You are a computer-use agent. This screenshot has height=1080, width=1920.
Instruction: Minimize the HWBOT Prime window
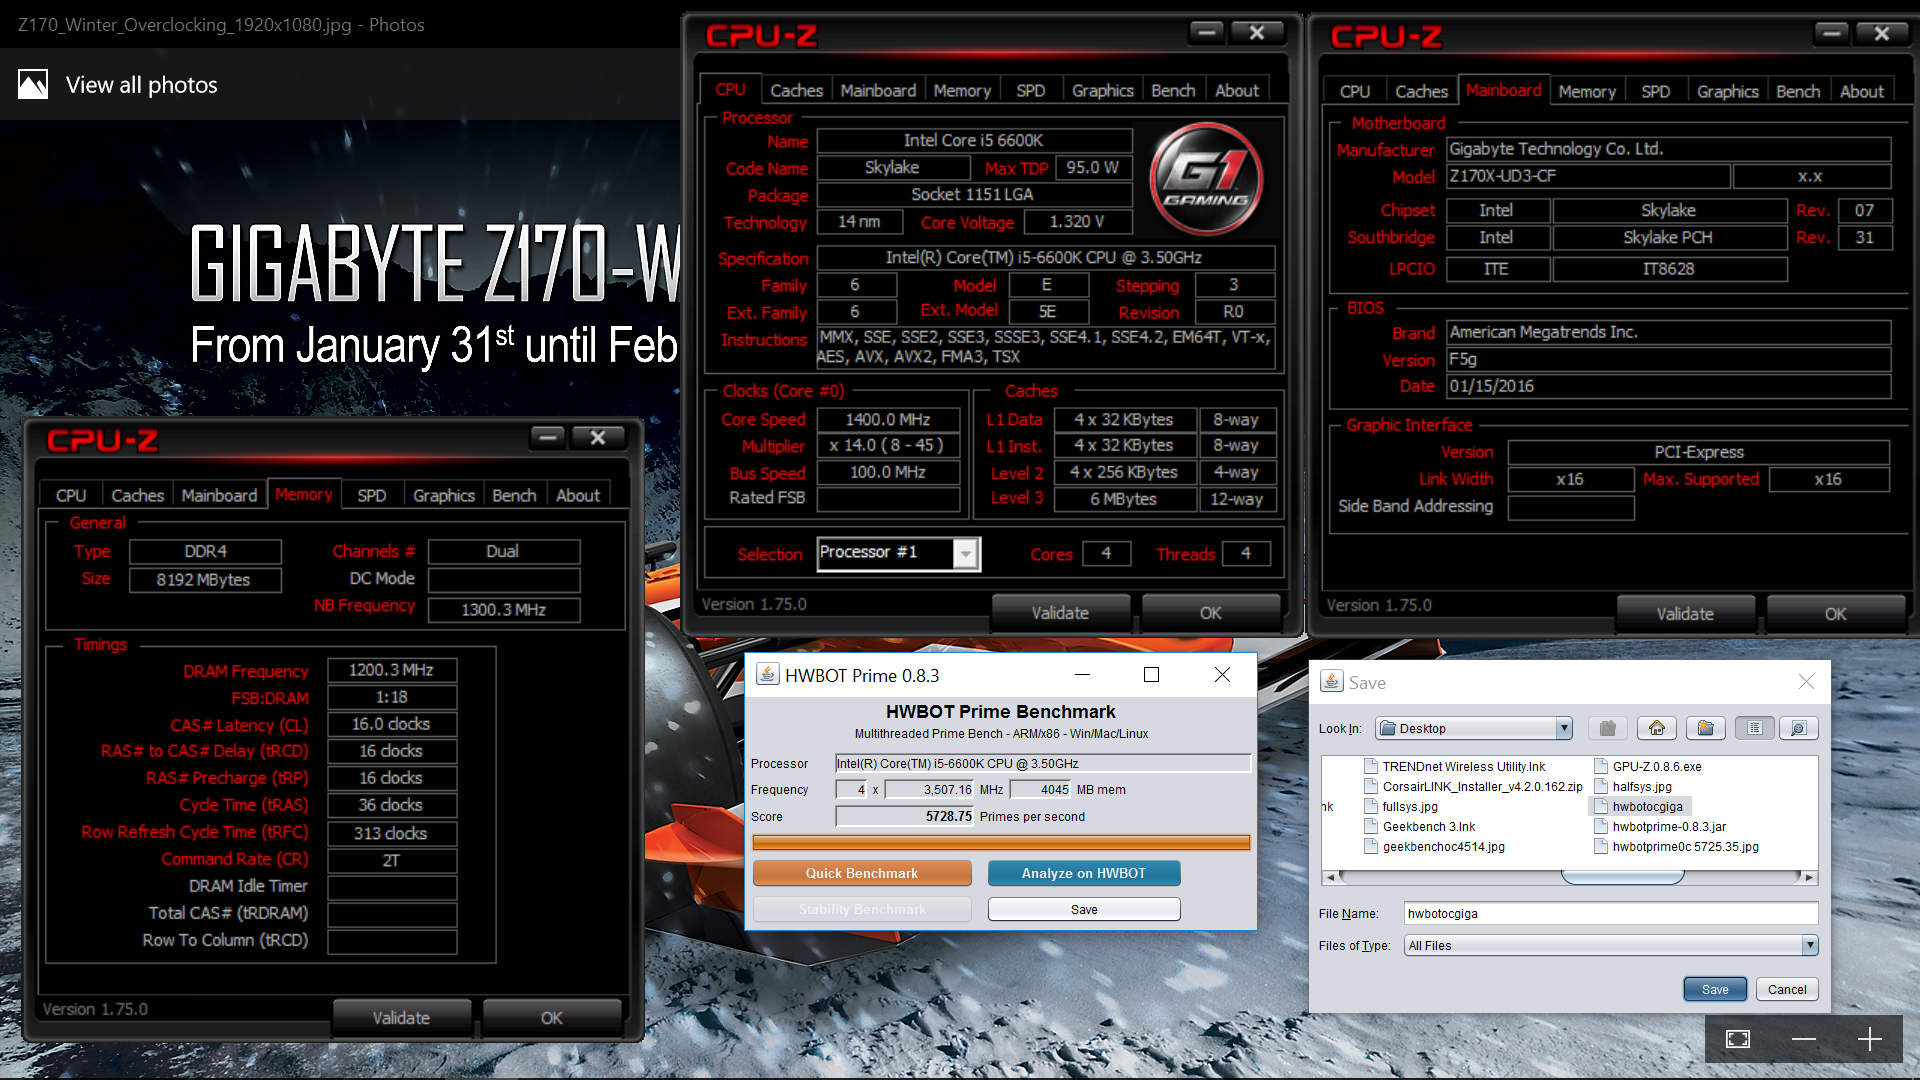click(x=1082, y=675)
